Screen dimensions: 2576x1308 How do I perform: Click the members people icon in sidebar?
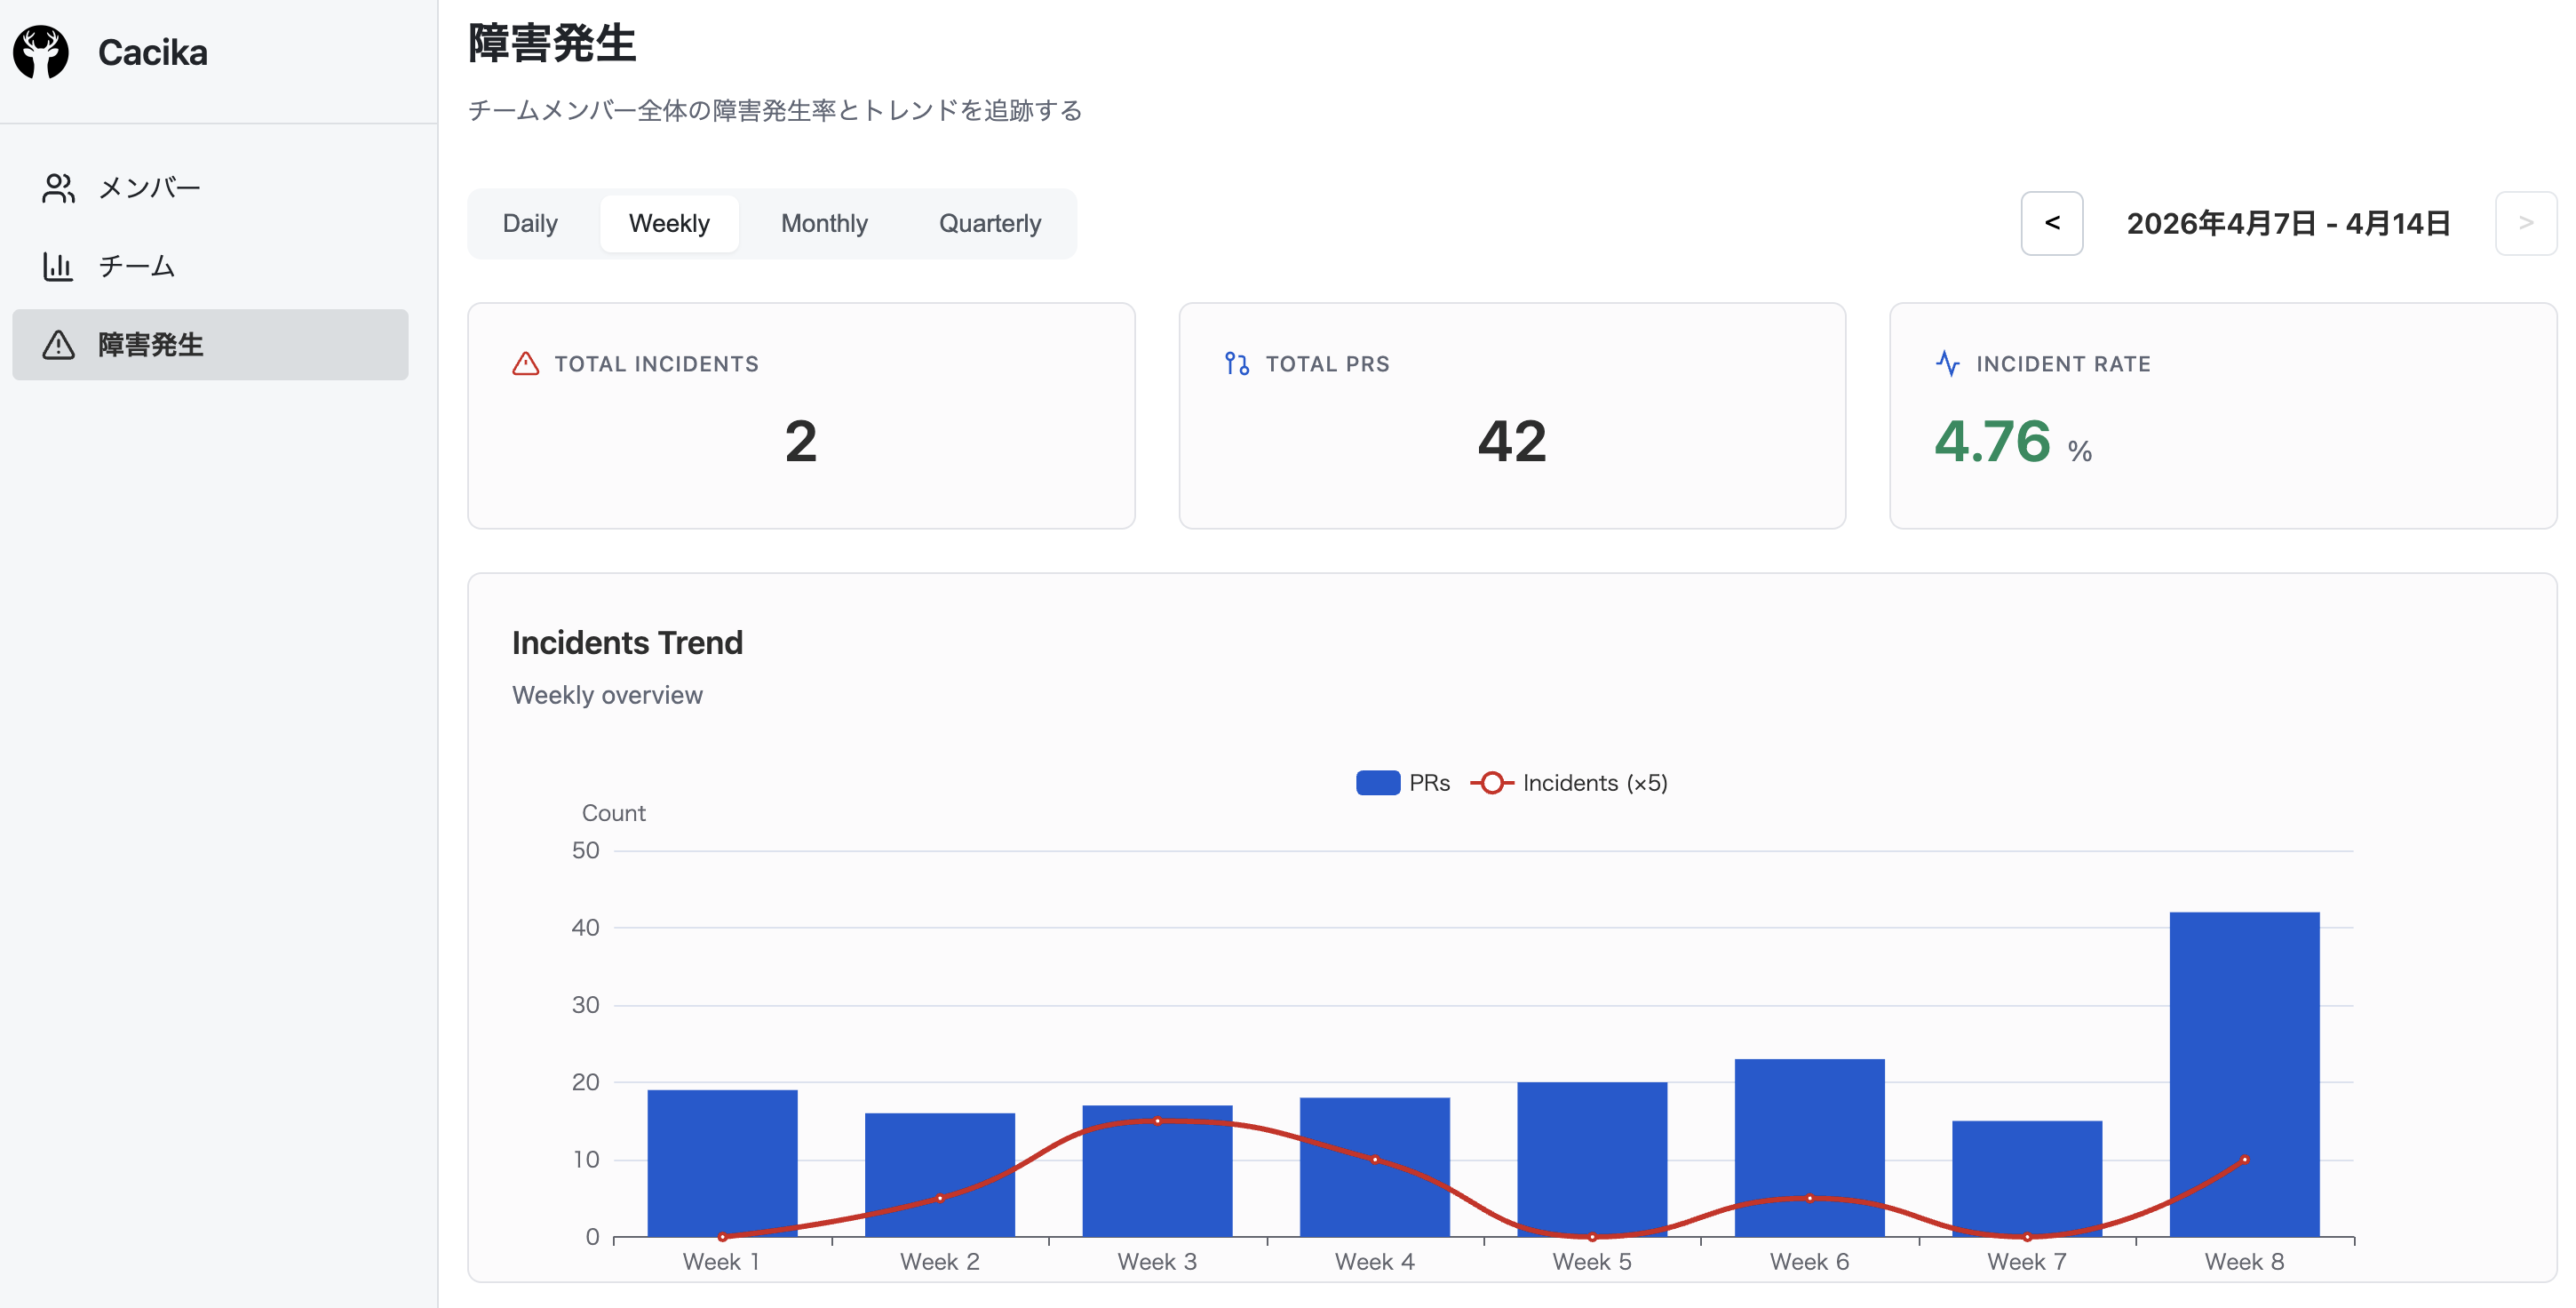[58, 188]
